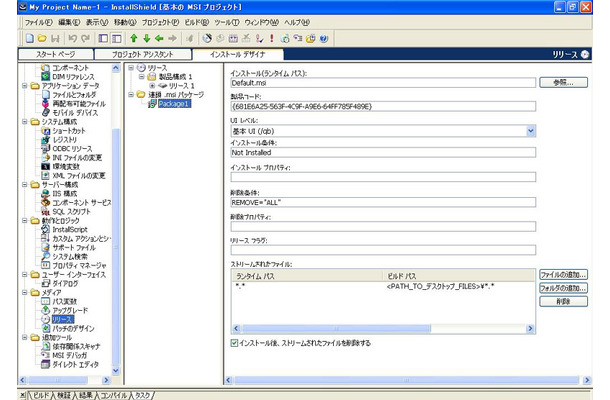Click the green up arrow in the toolbar

point(134,39)
